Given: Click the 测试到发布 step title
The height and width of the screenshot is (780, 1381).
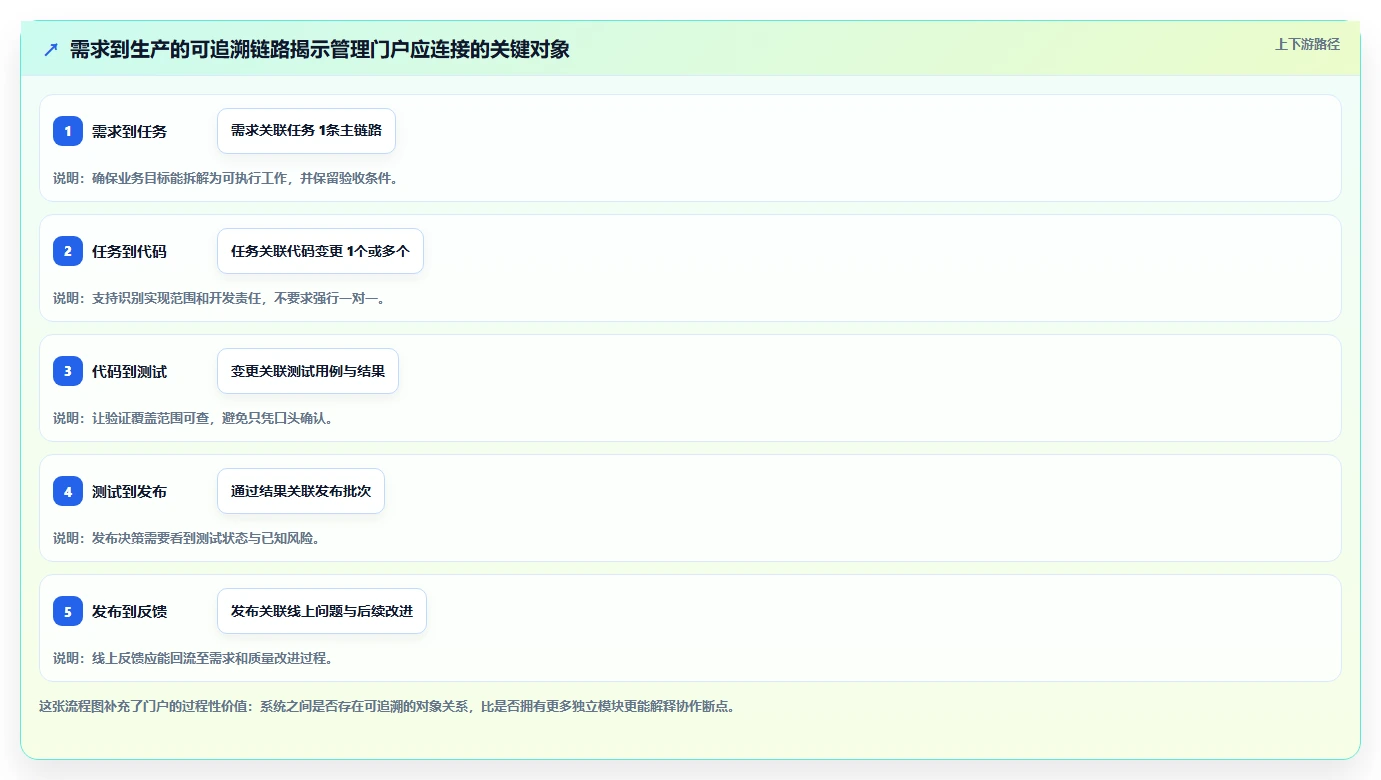Looking at the screenshot, I should tap(129, 491).
